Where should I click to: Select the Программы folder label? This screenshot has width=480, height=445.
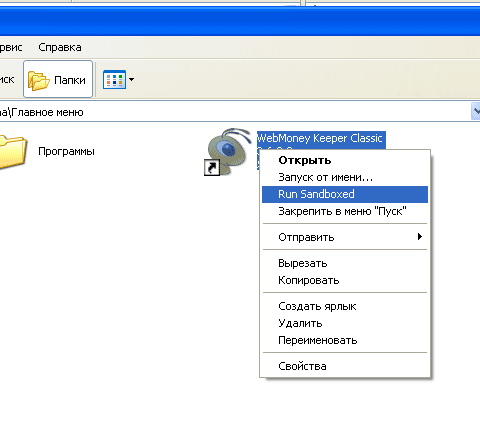pyautogui.click(x=66, y=151)
